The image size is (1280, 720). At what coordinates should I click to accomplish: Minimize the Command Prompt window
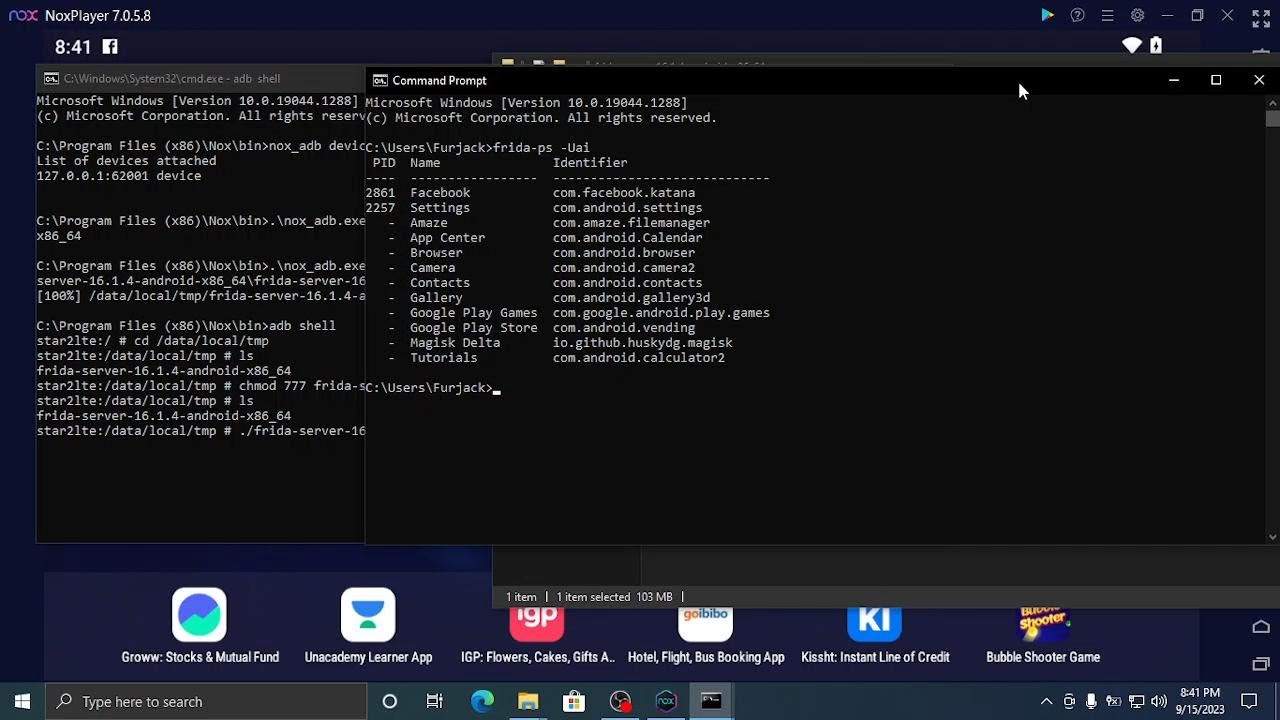[1174, 80]
